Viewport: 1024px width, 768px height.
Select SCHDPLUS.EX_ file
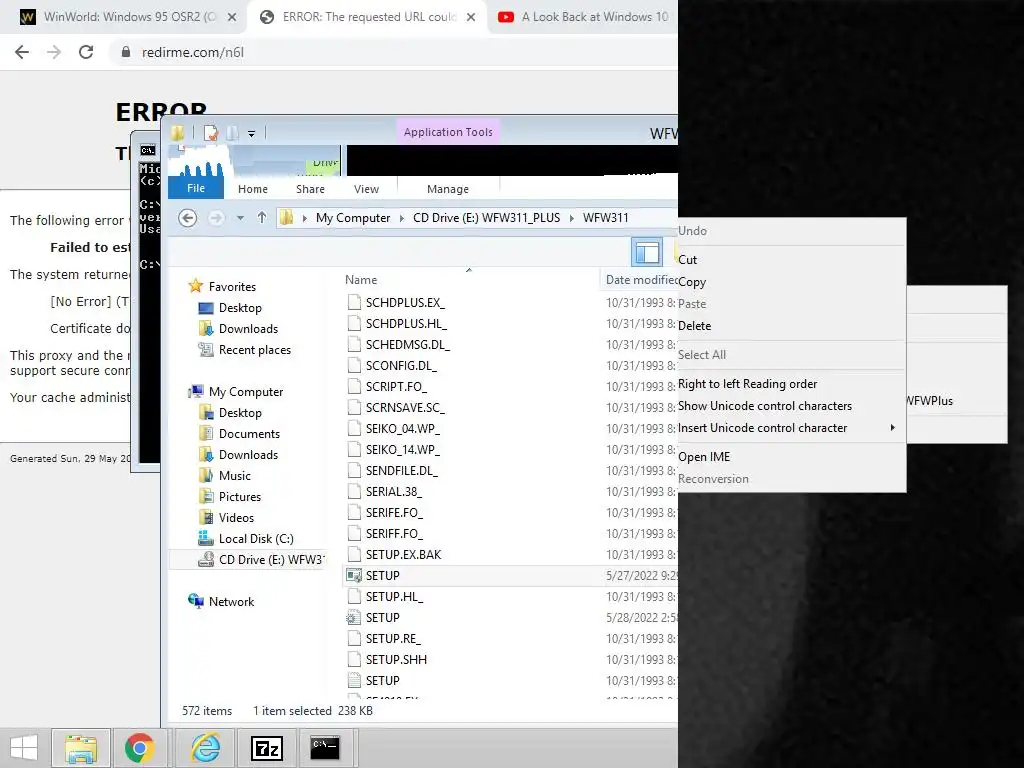tap(405, 302)
